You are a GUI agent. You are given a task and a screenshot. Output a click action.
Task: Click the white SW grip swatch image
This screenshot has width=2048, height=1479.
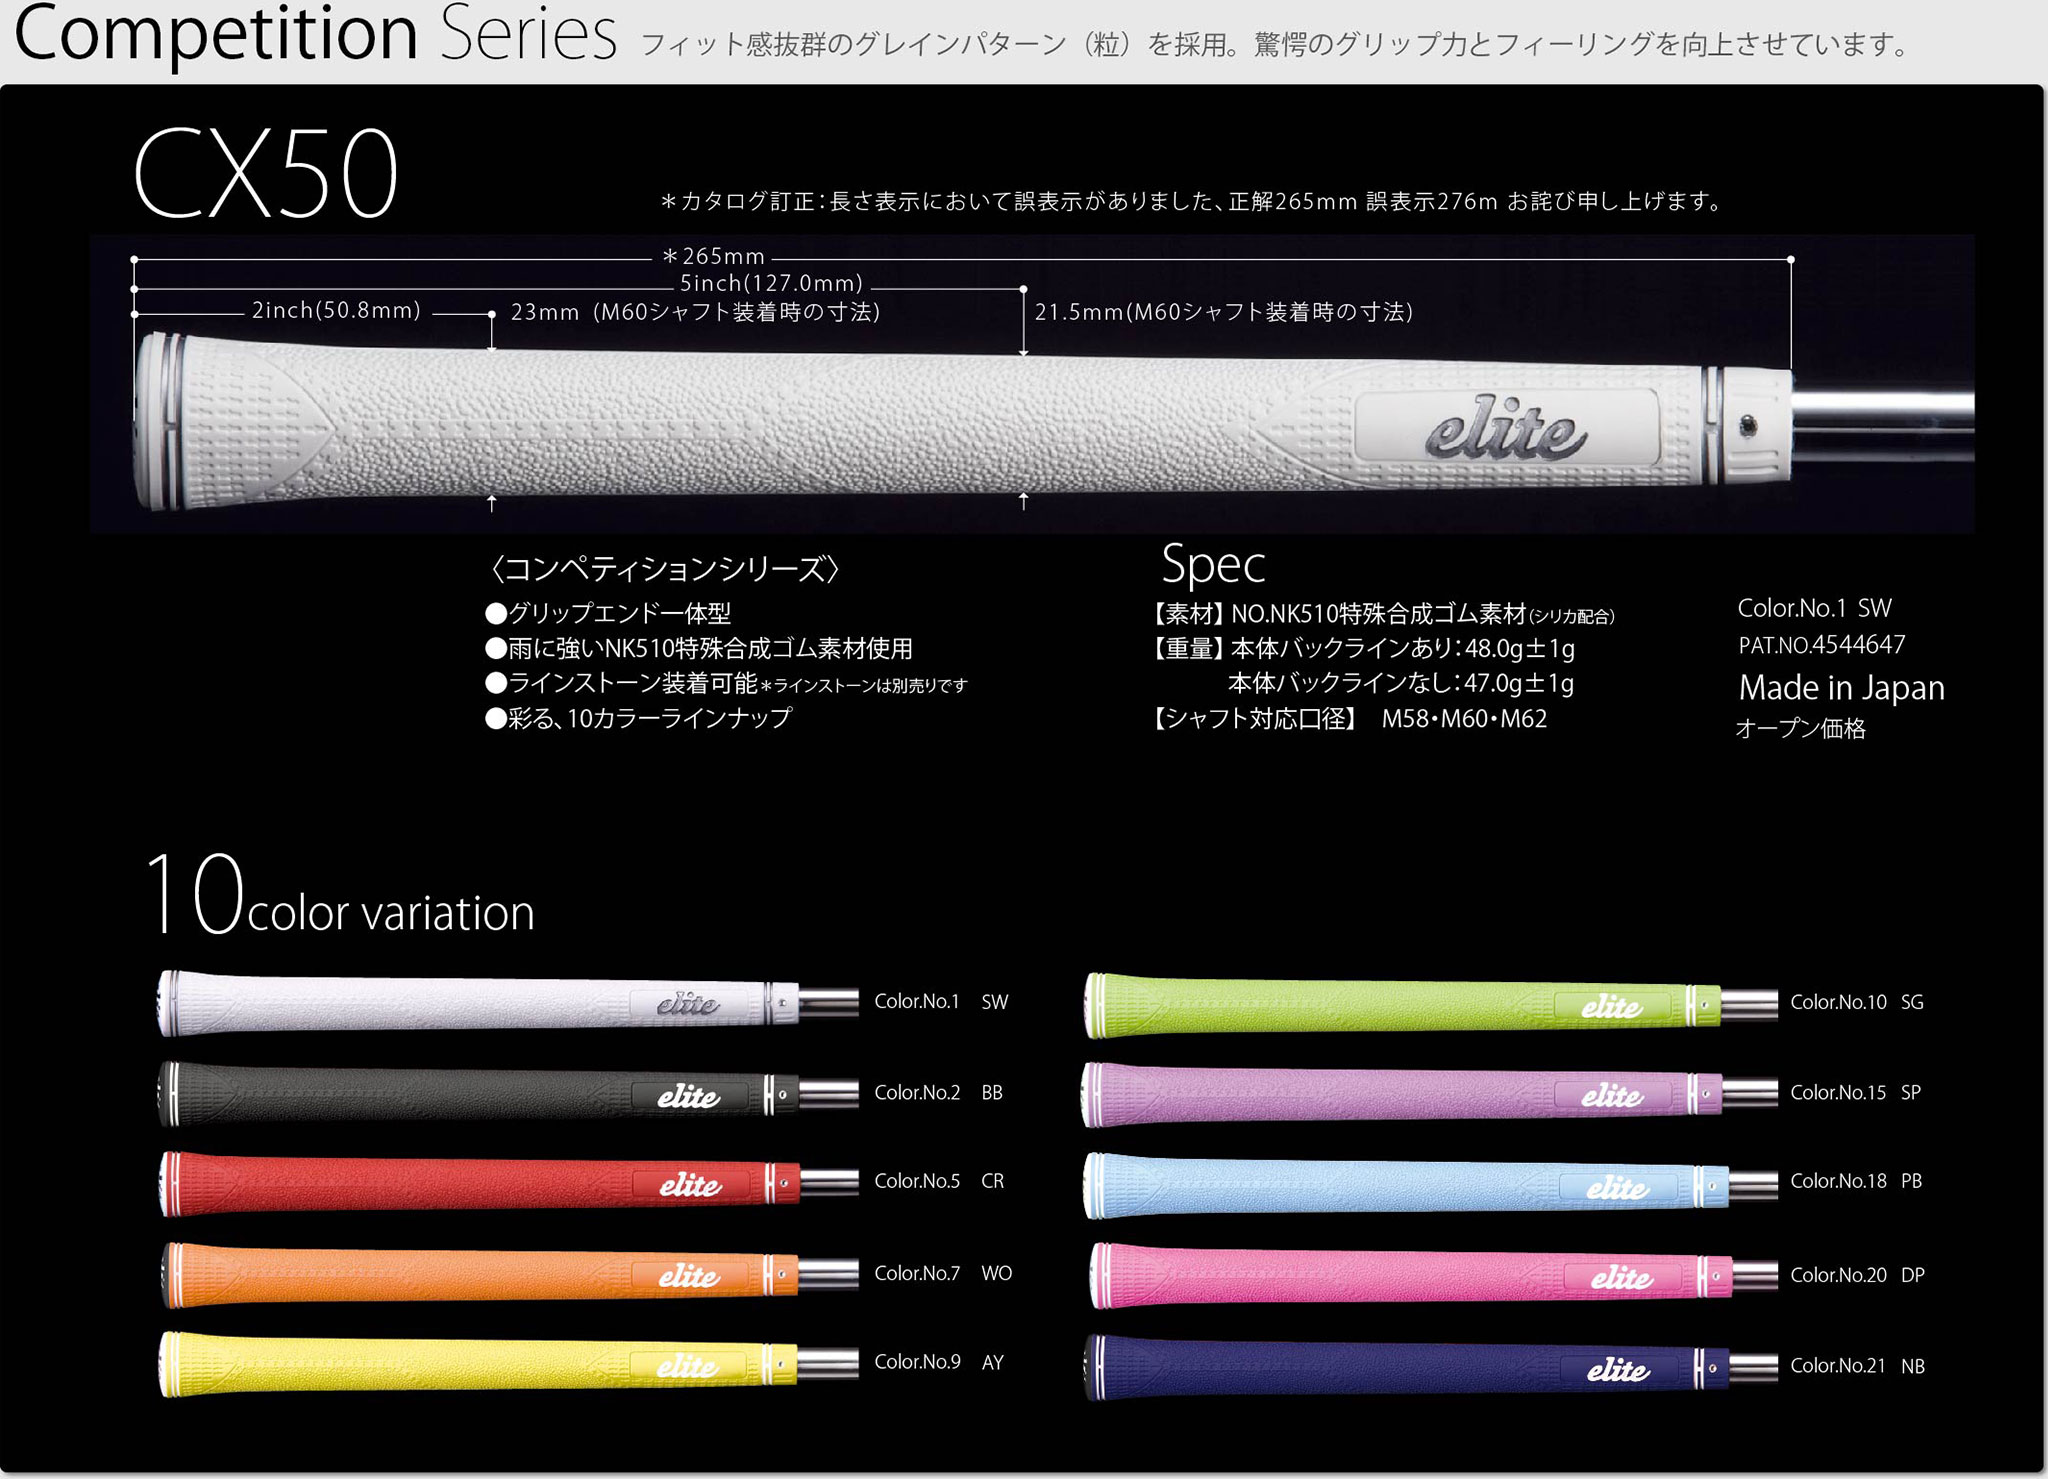tap(508, 1002)
